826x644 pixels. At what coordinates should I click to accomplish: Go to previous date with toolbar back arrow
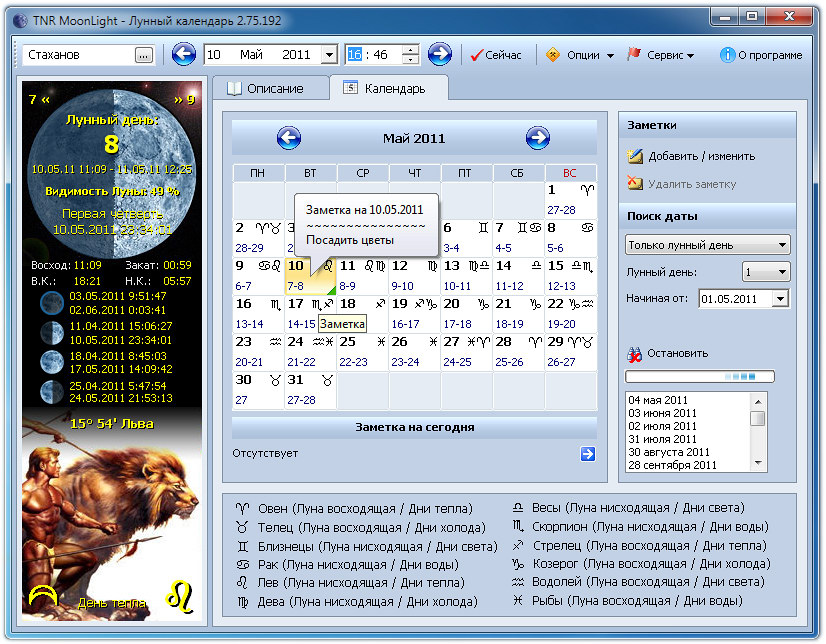[183, 54]
